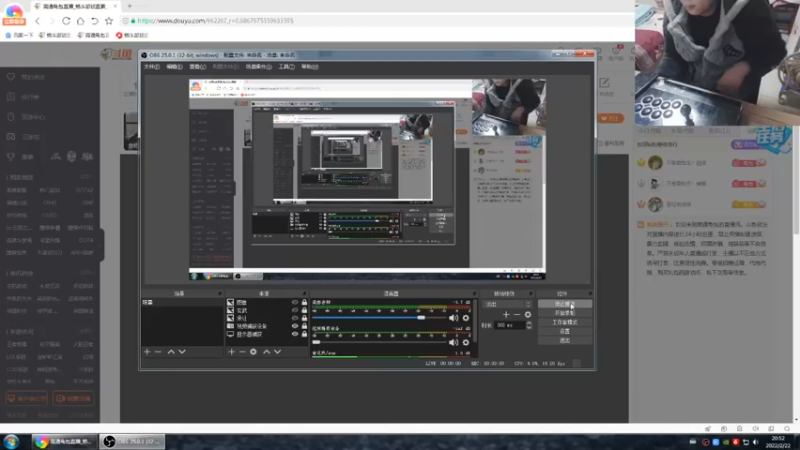Open the volume icon in the system tray

[x=756, y=442]
